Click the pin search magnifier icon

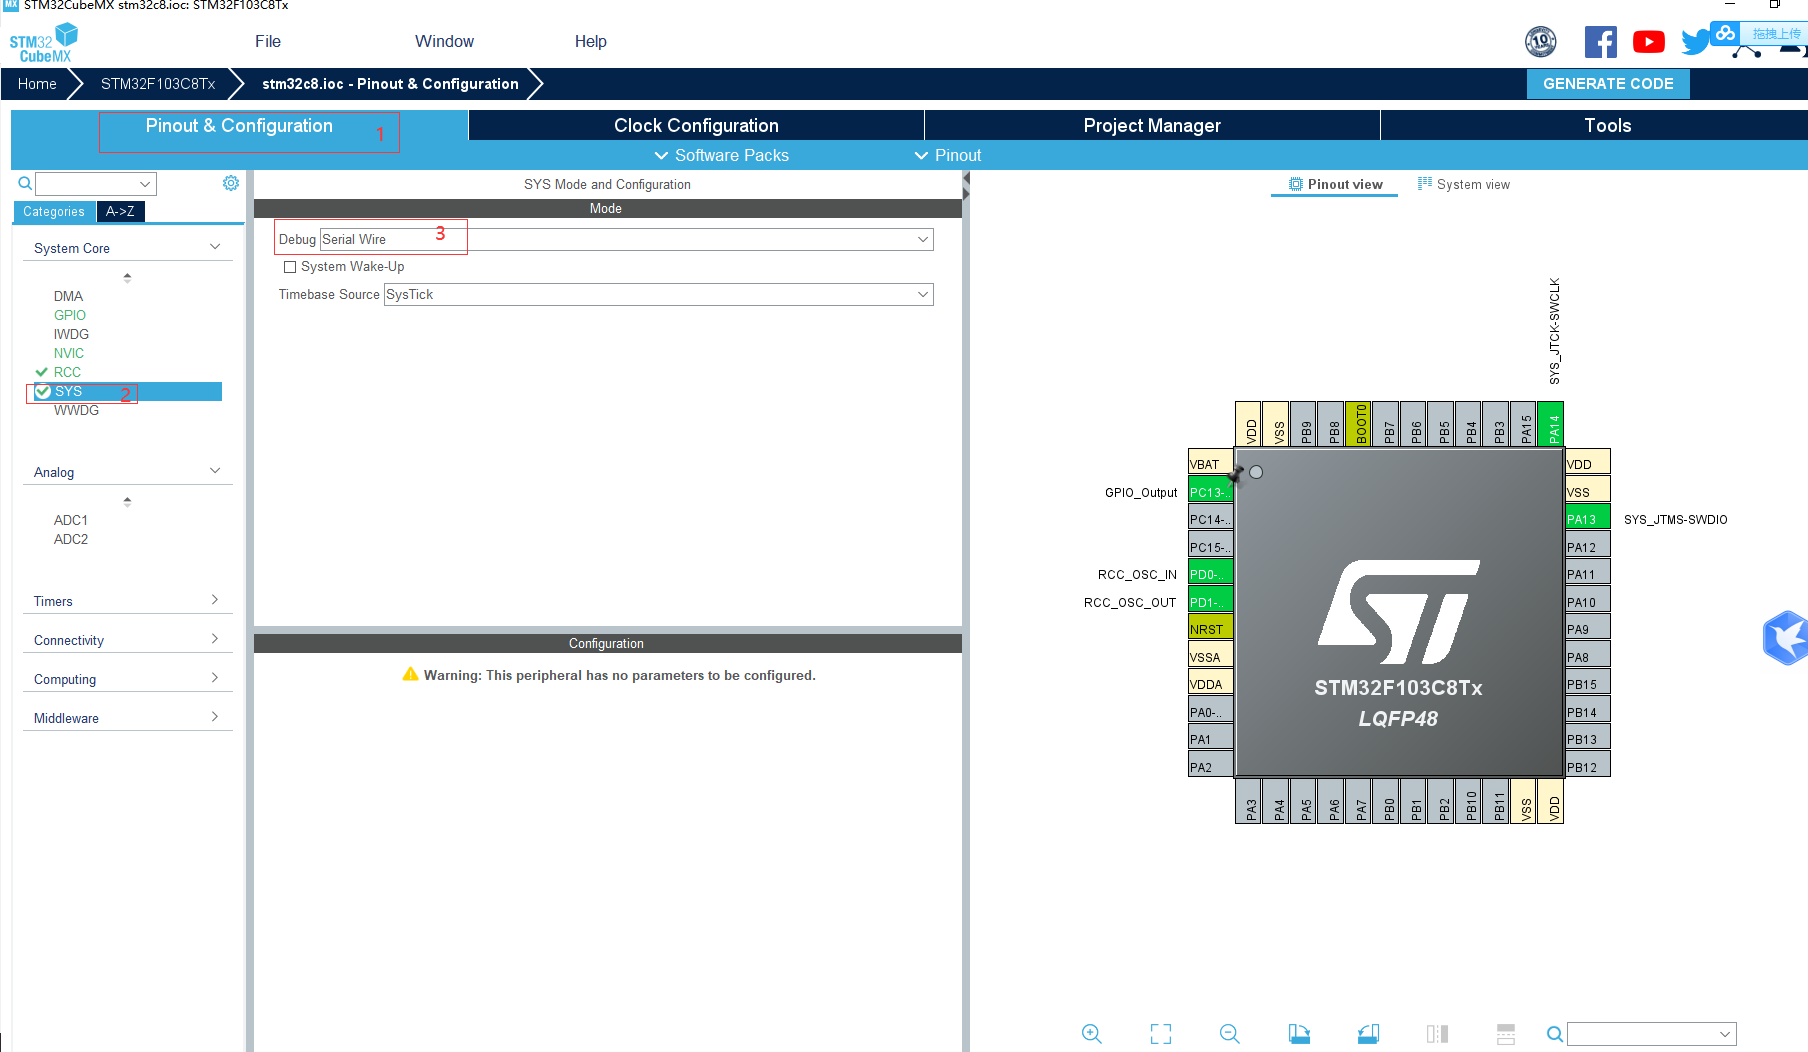click(1555, 1034)
